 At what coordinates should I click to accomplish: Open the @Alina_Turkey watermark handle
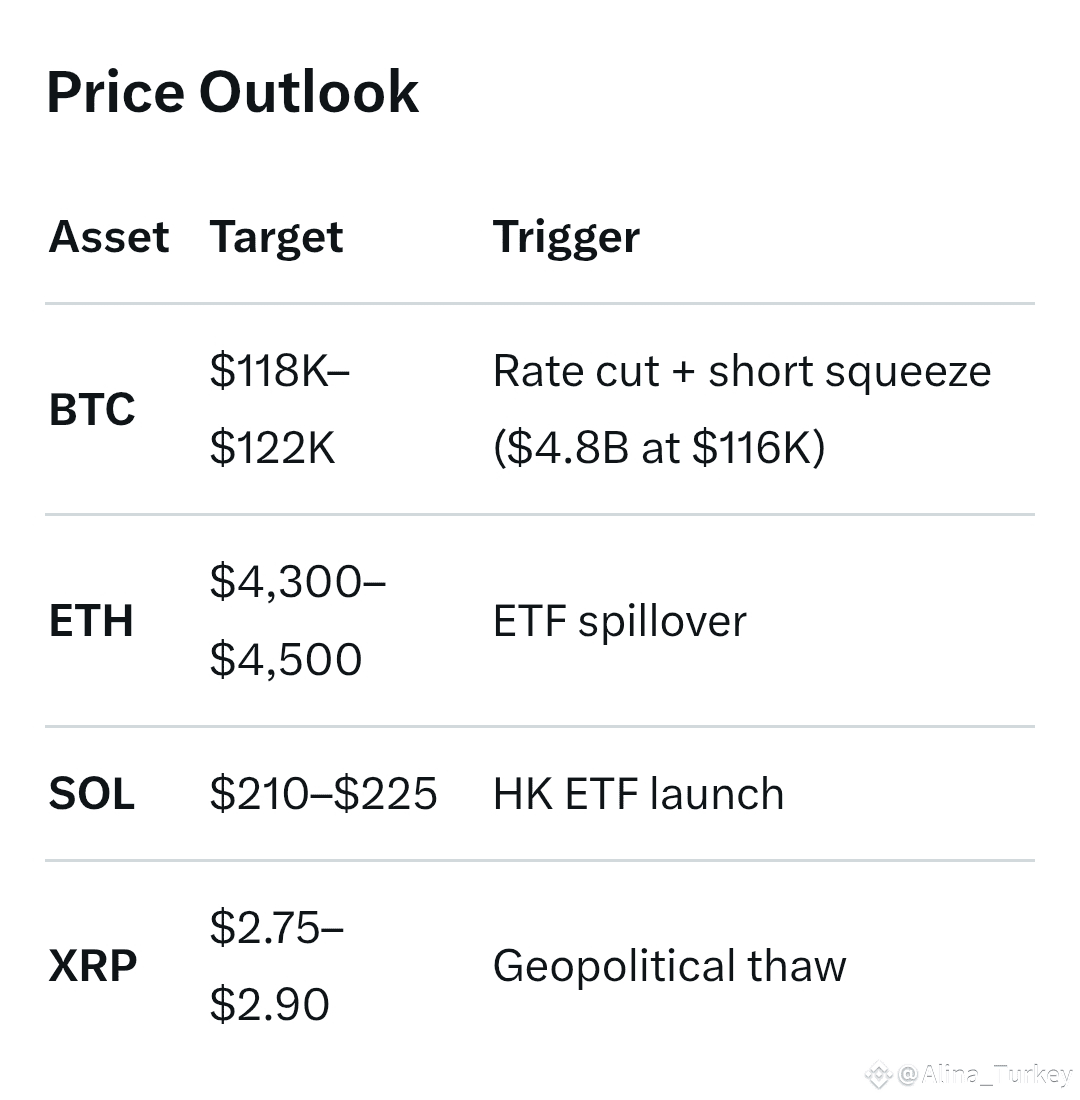coord(984,1074)
